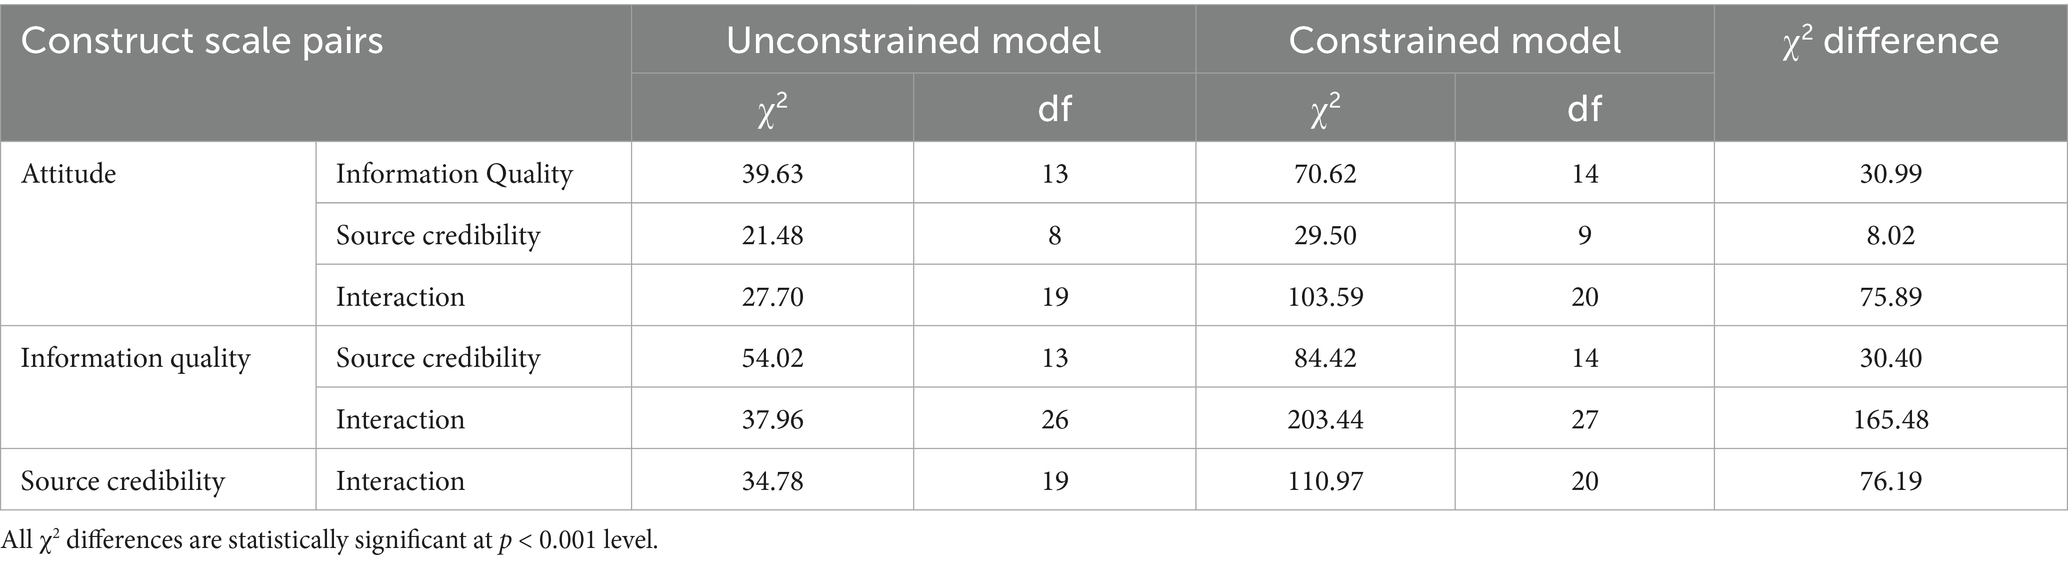Select the χ² difference value 76.19

1890,481
